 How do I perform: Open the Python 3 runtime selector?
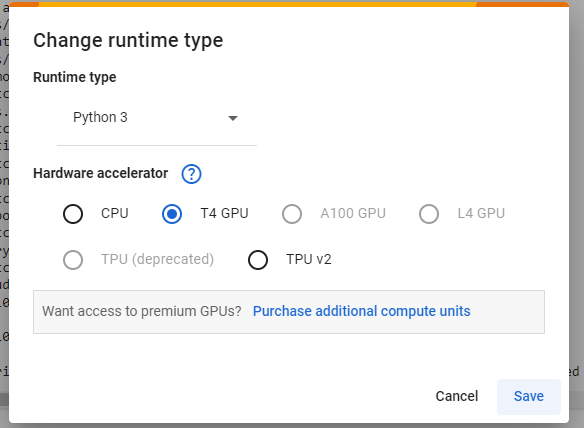157,118
